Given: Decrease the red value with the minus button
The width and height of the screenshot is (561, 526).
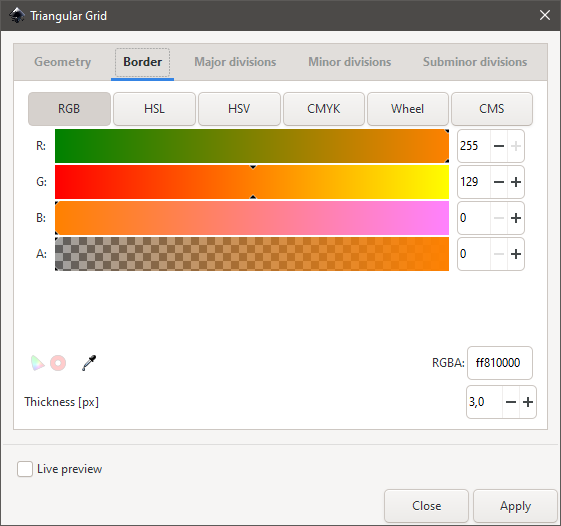Looking at the screenshot, I should (499, 146).
